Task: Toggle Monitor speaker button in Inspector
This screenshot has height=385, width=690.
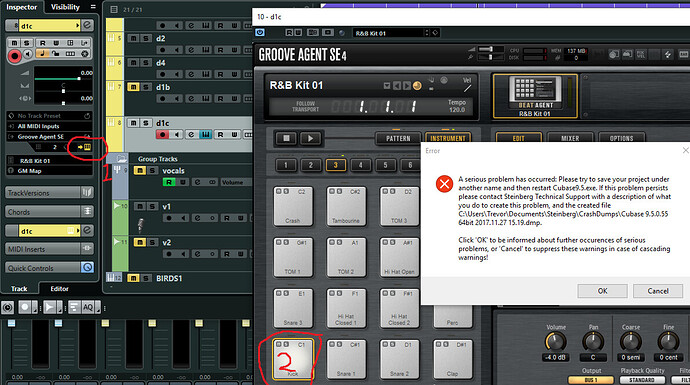Action: coord(28,54)
